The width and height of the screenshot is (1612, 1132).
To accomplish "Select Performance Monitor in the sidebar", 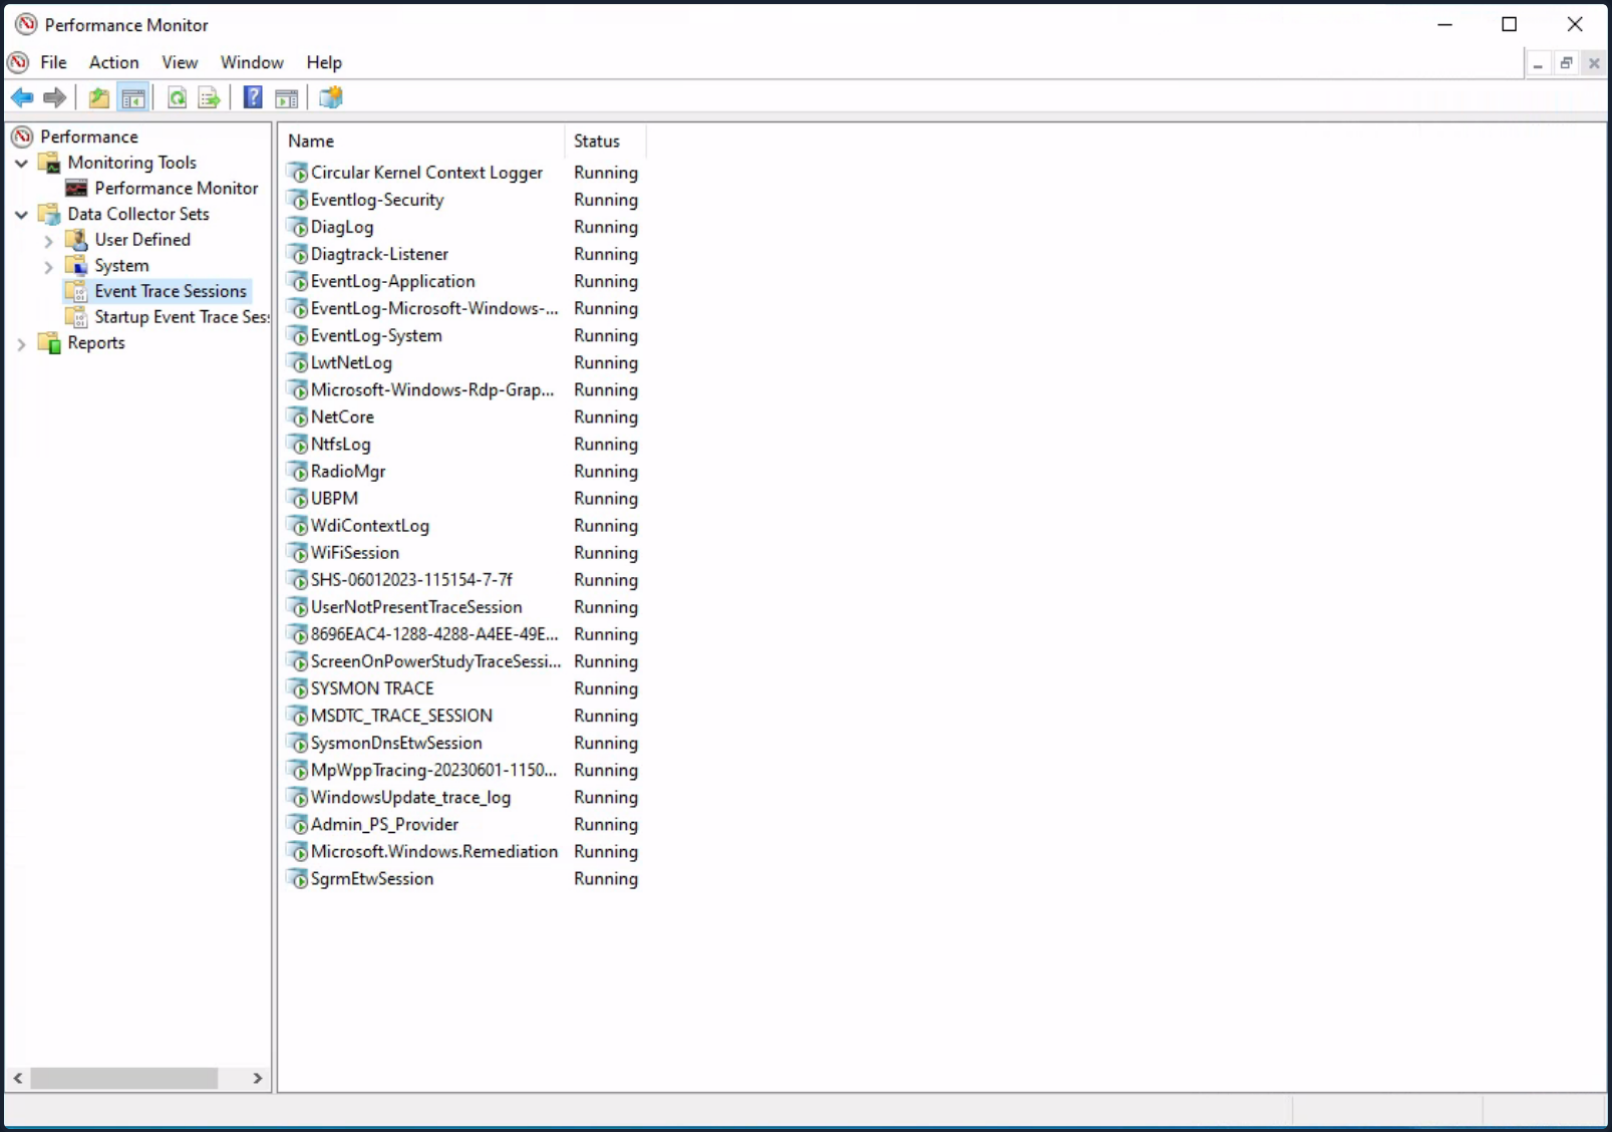I will pyautogui.click(x=176, y=188).
